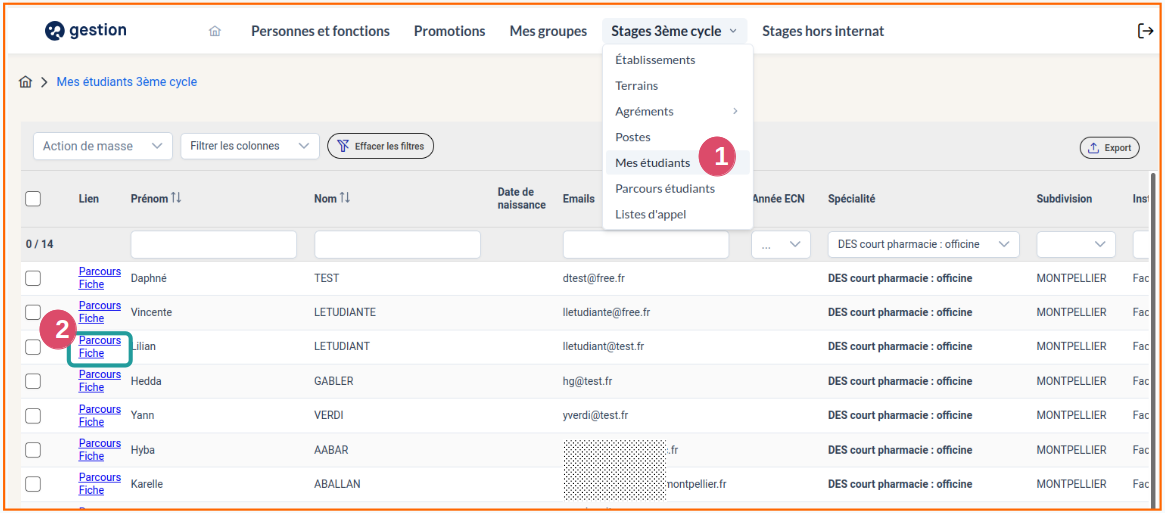Image resolution: width=1165 pixels, height=513 pixels.
Task: Expand the Agréments submenu arrow
Action: click(736, 112)
